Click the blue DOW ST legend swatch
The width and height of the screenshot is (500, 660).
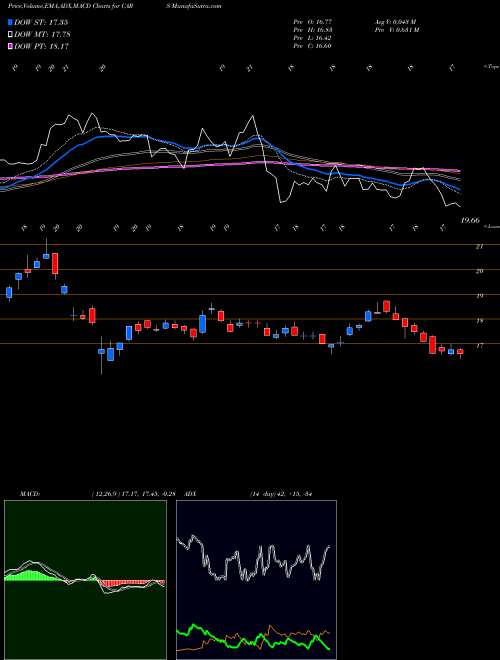pyautogui.click(x=11, y=22)
